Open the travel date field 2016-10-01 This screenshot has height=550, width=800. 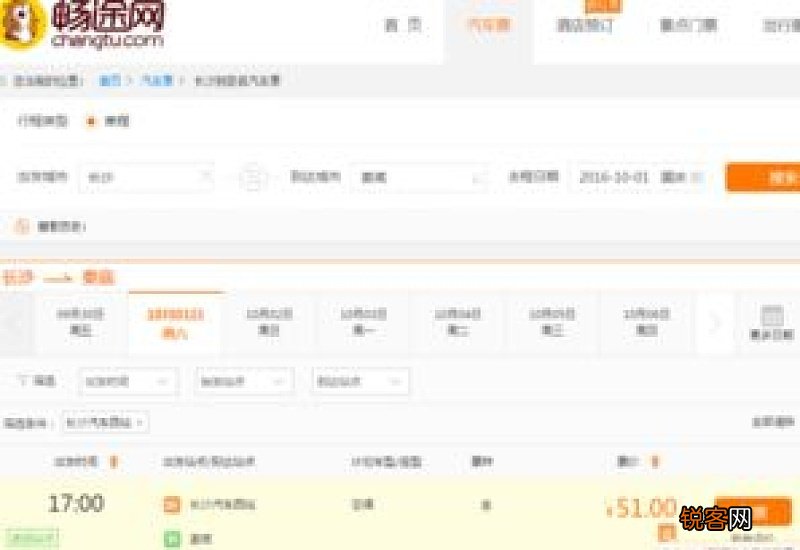pos(638,178)
